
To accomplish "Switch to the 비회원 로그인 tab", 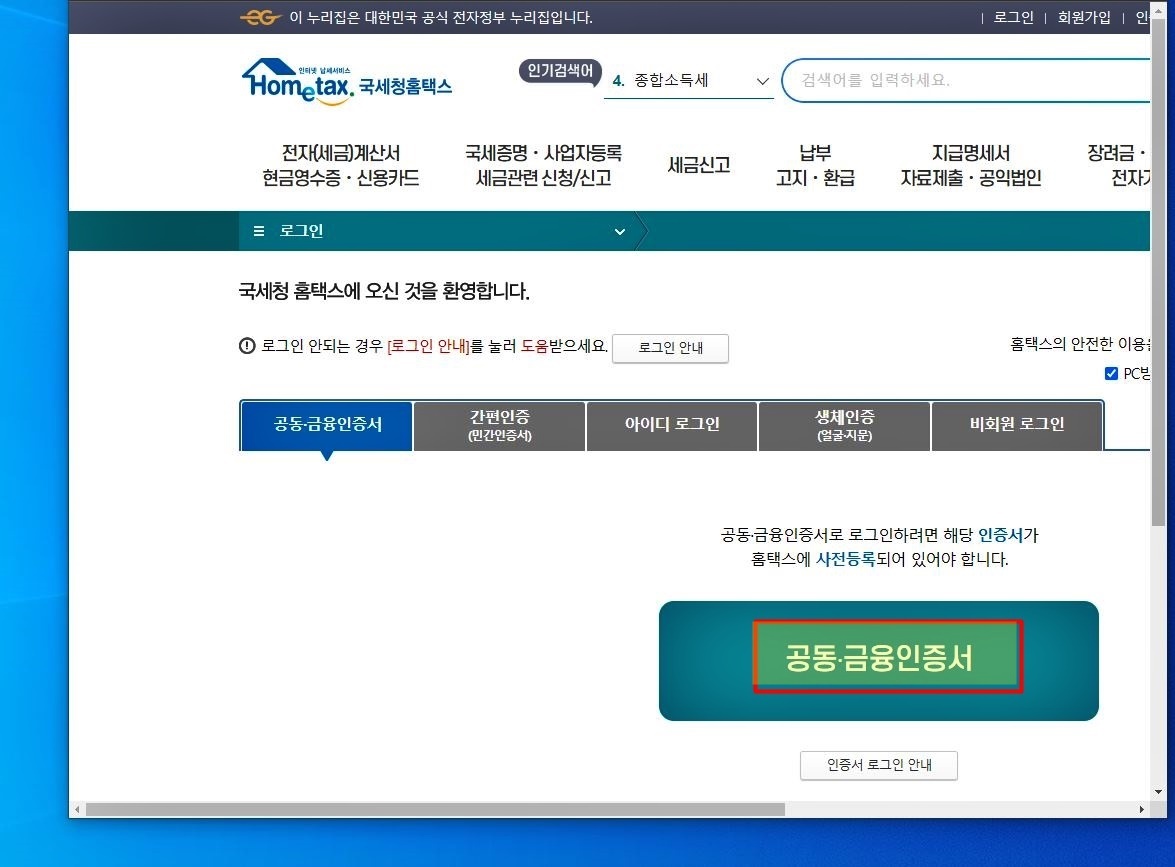I will pos(1017,426).
